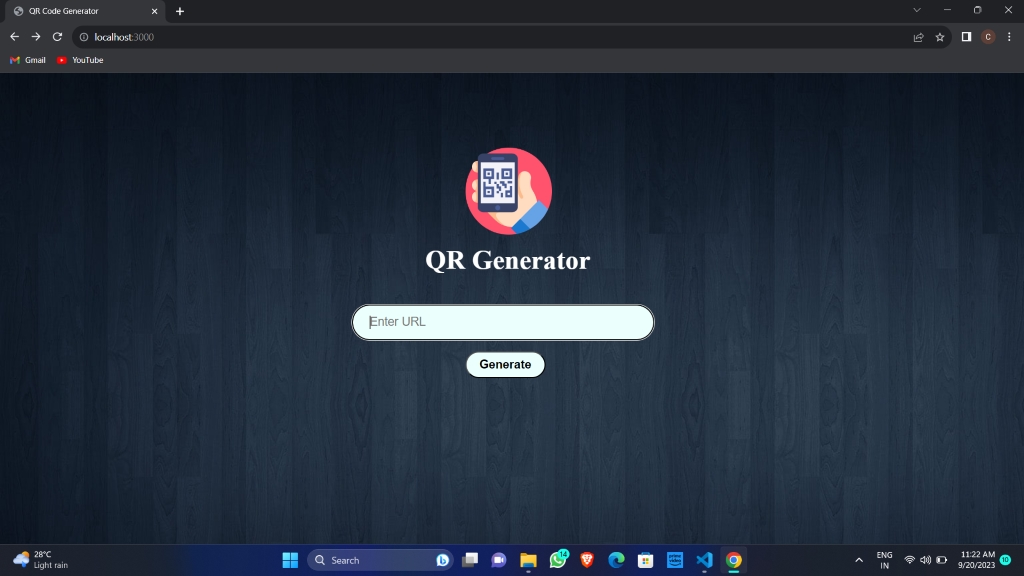Open File Explorer from taskbar

point(528,560)
